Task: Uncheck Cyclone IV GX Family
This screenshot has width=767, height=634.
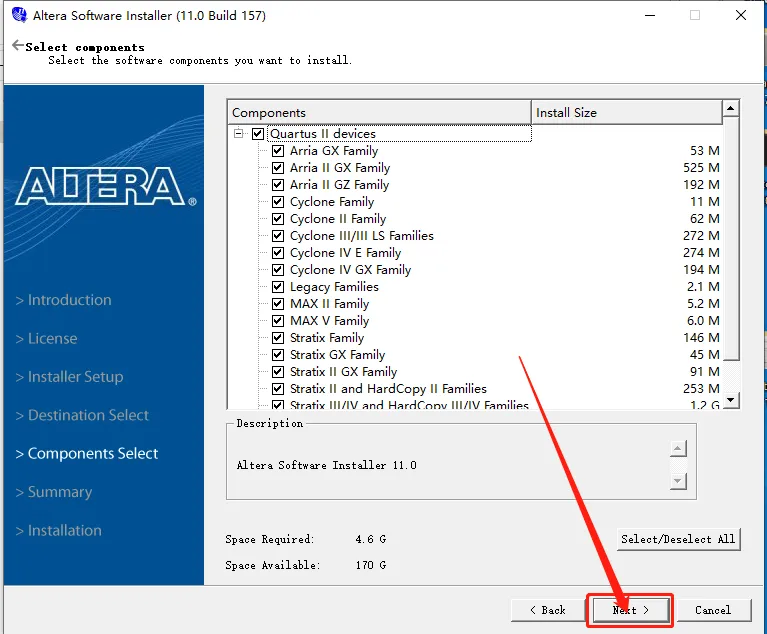Action: point(278,270)
